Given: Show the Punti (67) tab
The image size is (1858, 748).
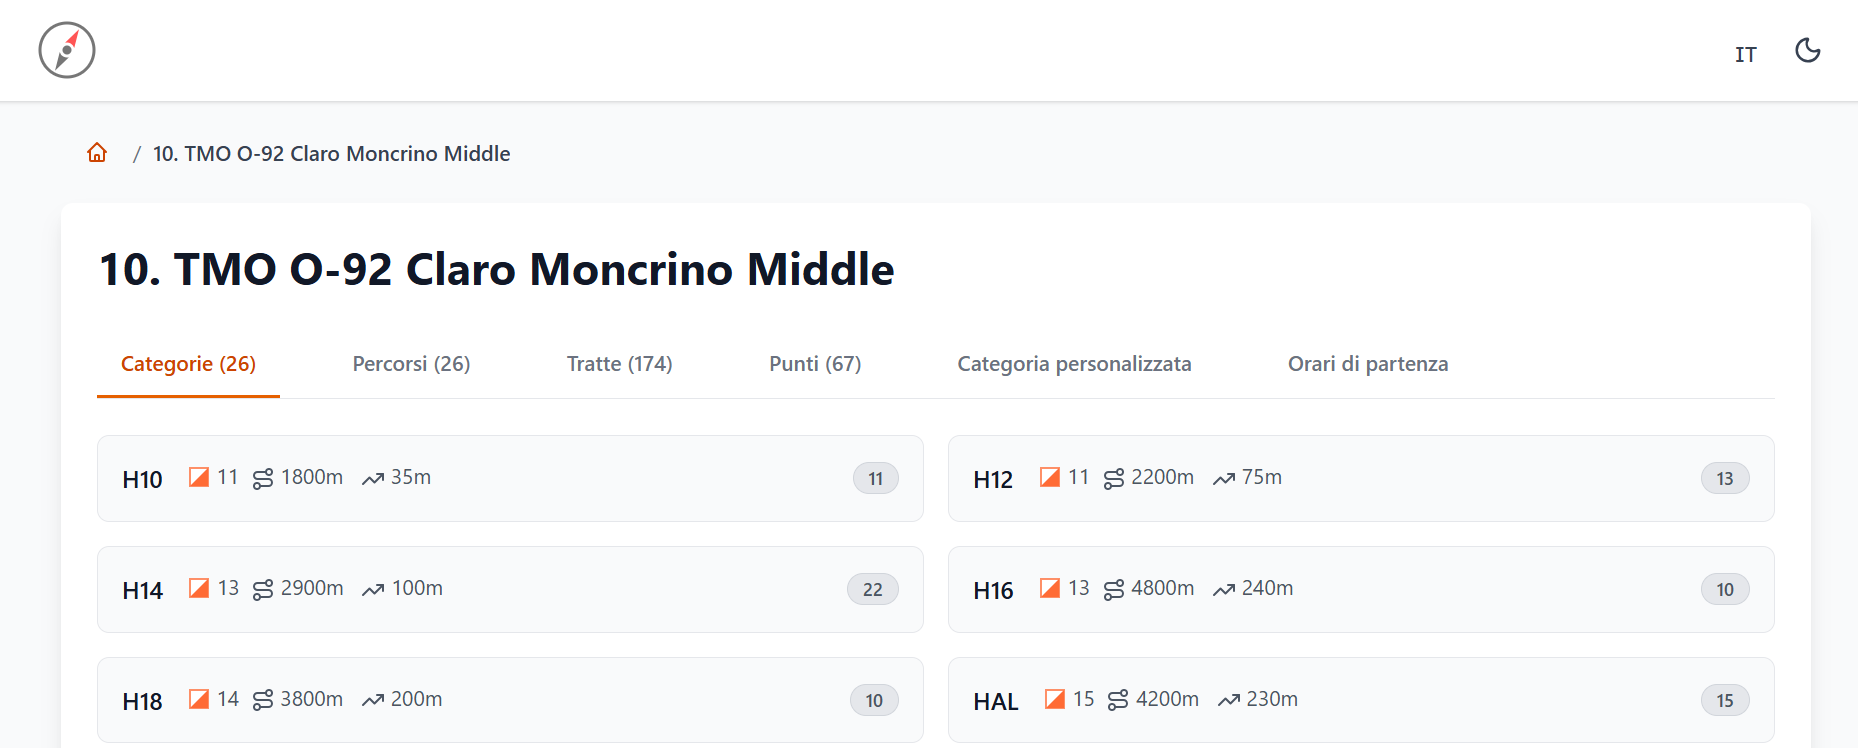Looking at the screenshot, I should [815, 364].
